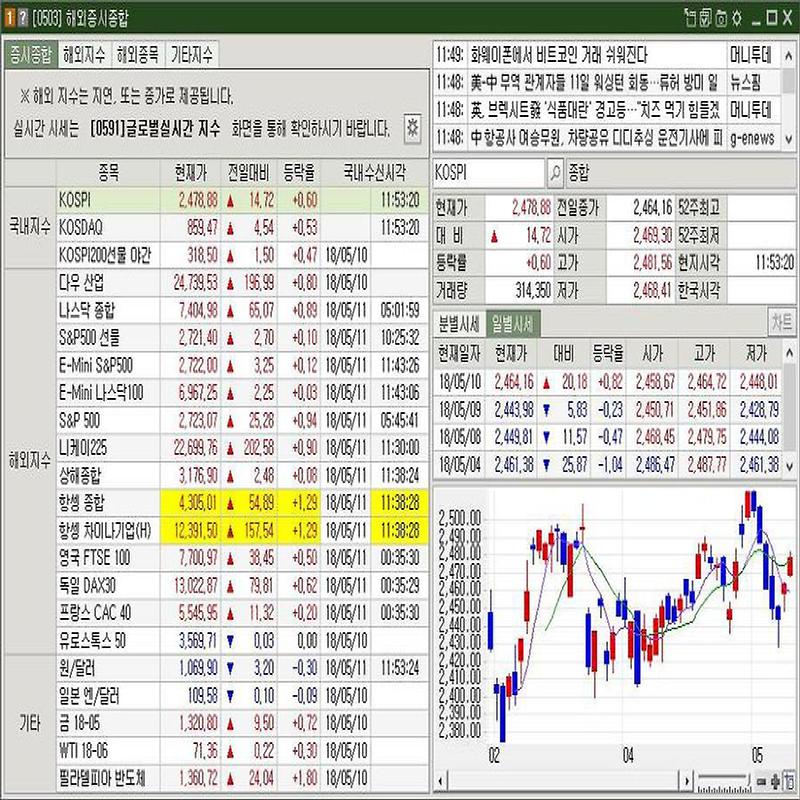Switch to the 해외지수 tab

pos(84,54)
